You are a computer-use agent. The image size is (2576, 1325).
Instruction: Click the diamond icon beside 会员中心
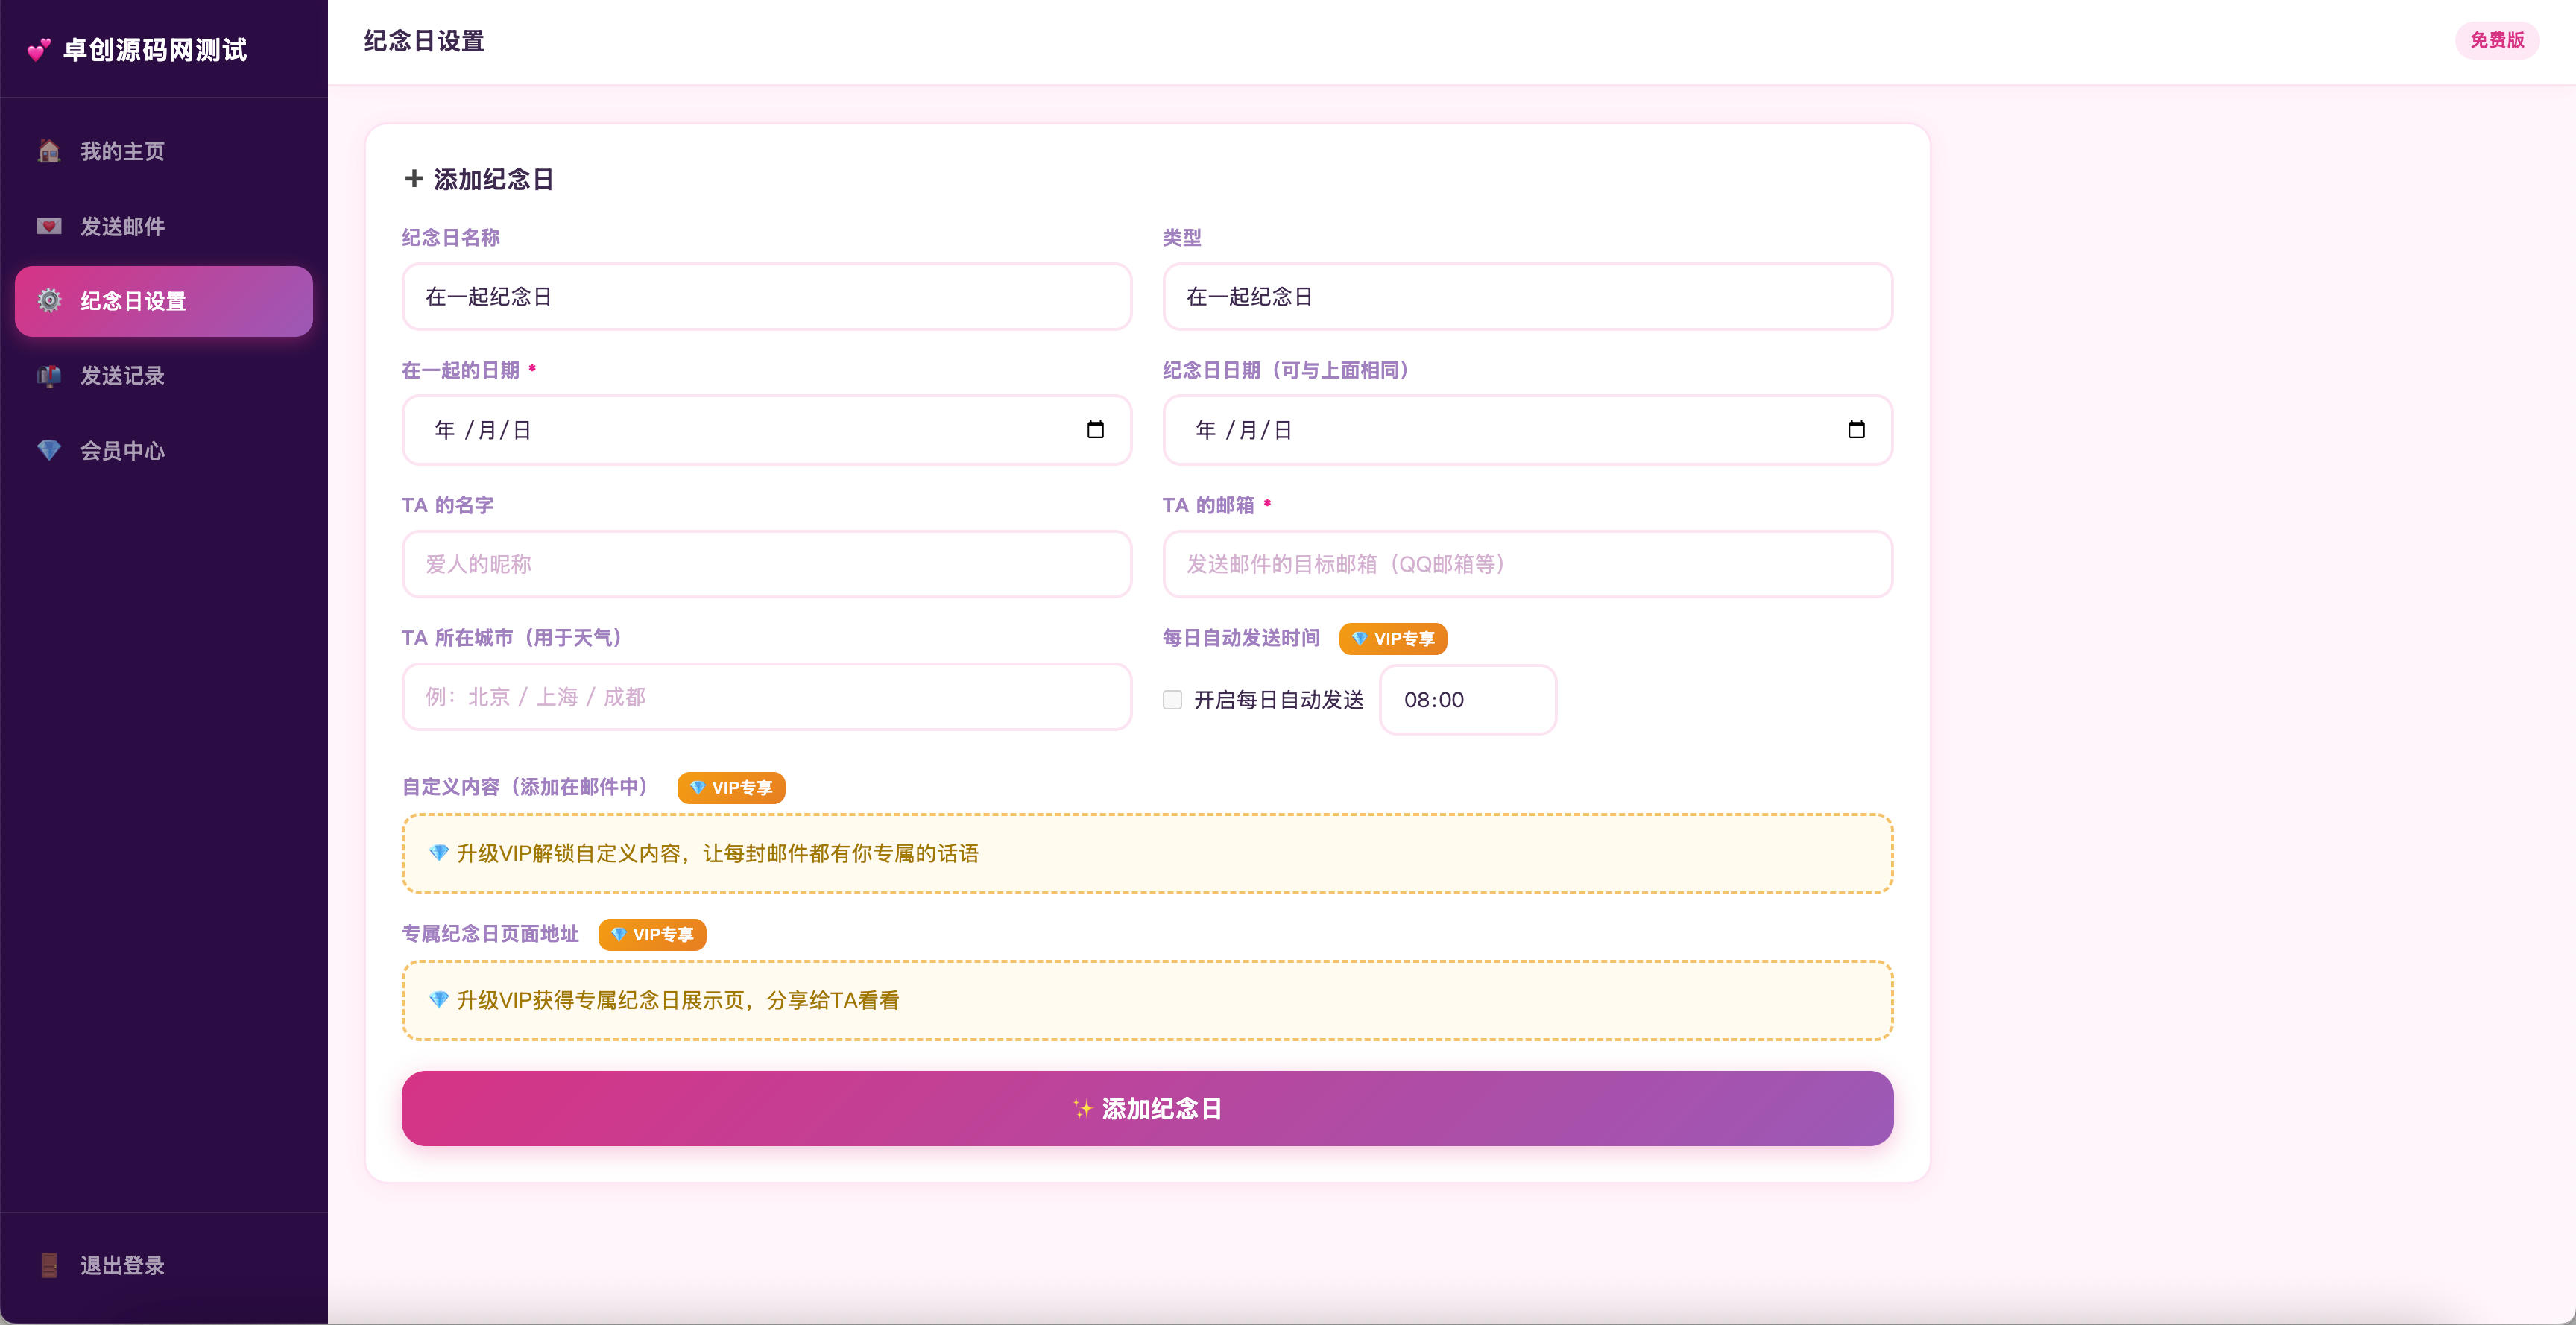[49, 450]
